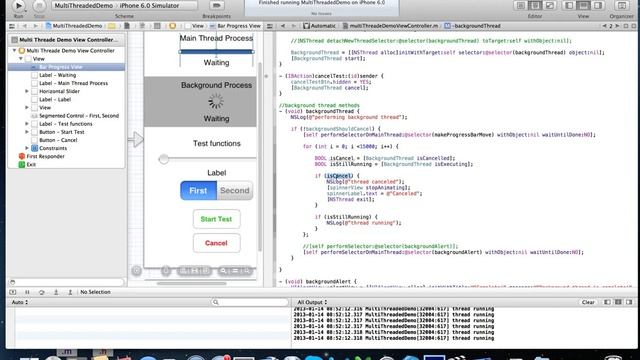Click the outline filter search field

point(67,282)
